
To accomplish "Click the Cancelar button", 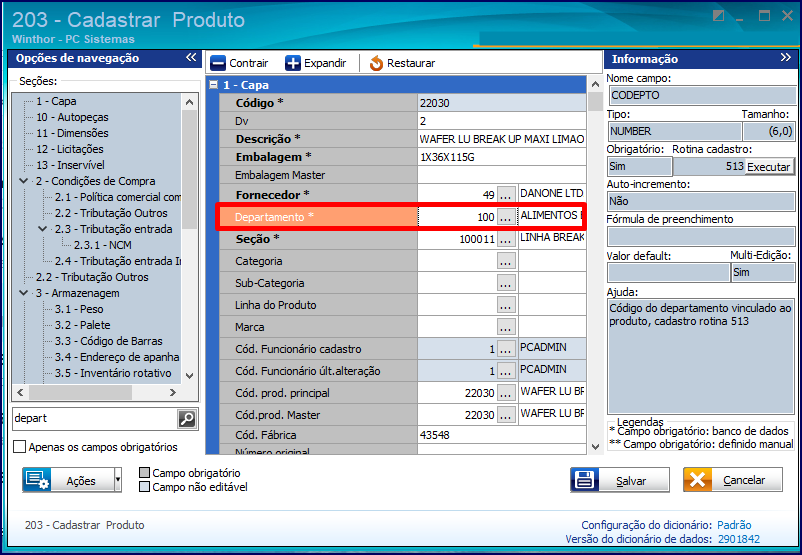I will coord(733,480).
